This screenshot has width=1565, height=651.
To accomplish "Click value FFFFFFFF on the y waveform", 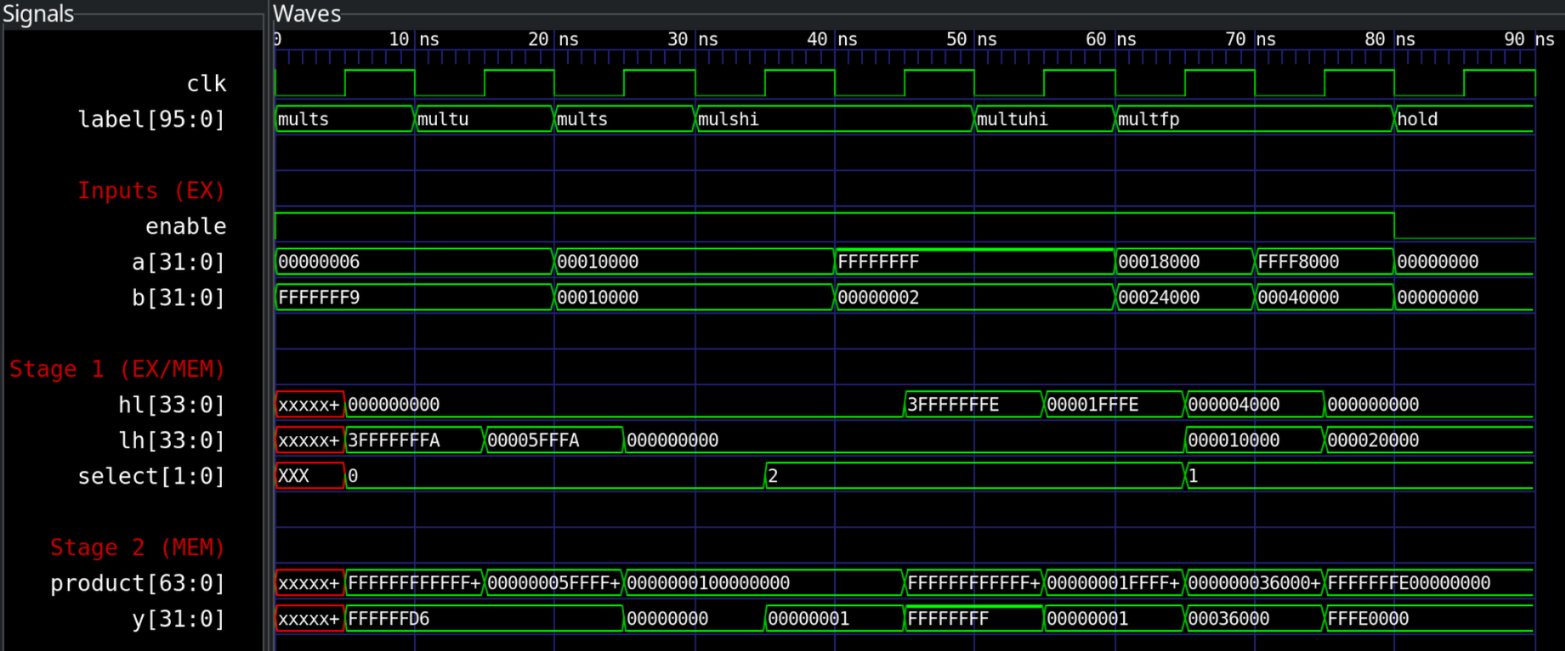I will (x=974, y=619).
